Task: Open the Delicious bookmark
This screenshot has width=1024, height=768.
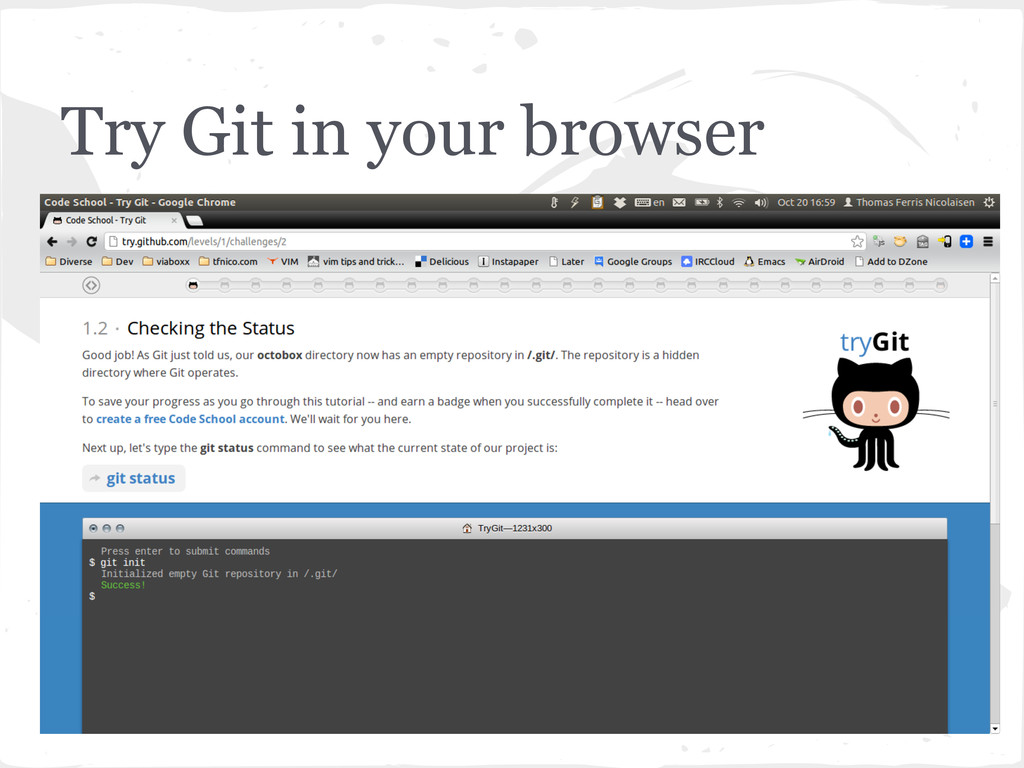Action: [x=441, y=262]
